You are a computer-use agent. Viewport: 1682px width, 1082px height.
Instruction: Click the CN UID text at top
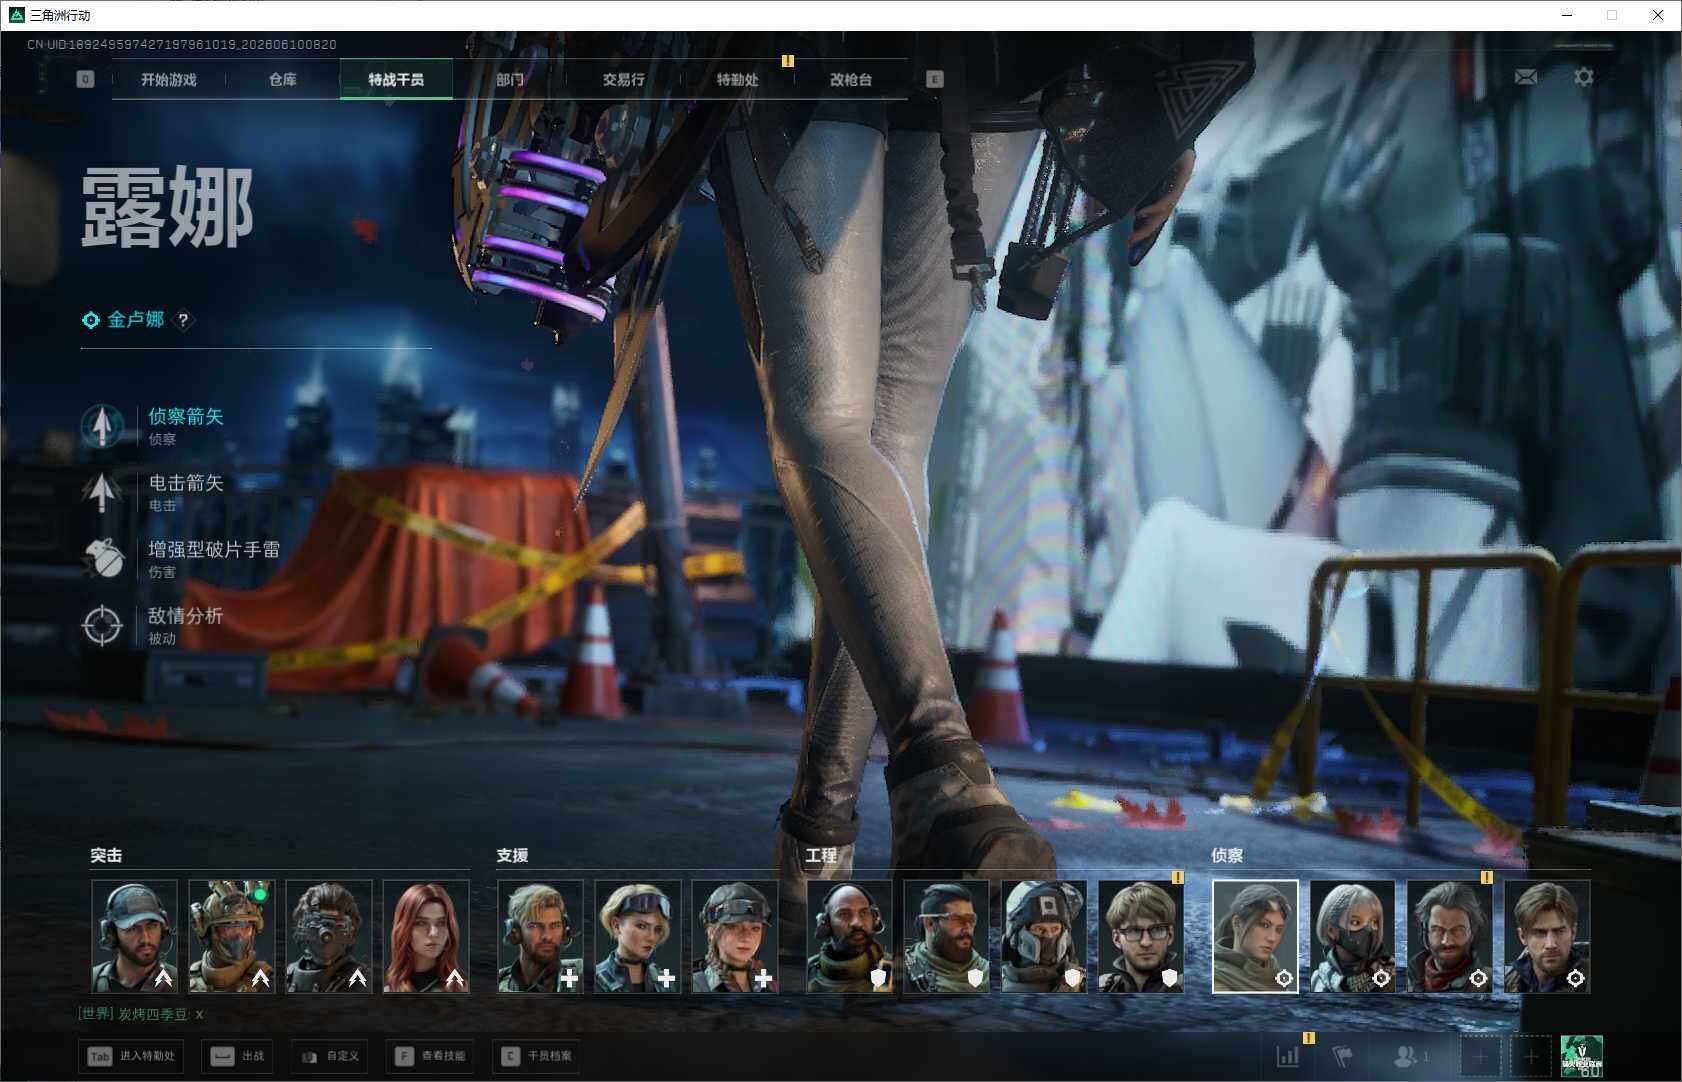(182, 44)
